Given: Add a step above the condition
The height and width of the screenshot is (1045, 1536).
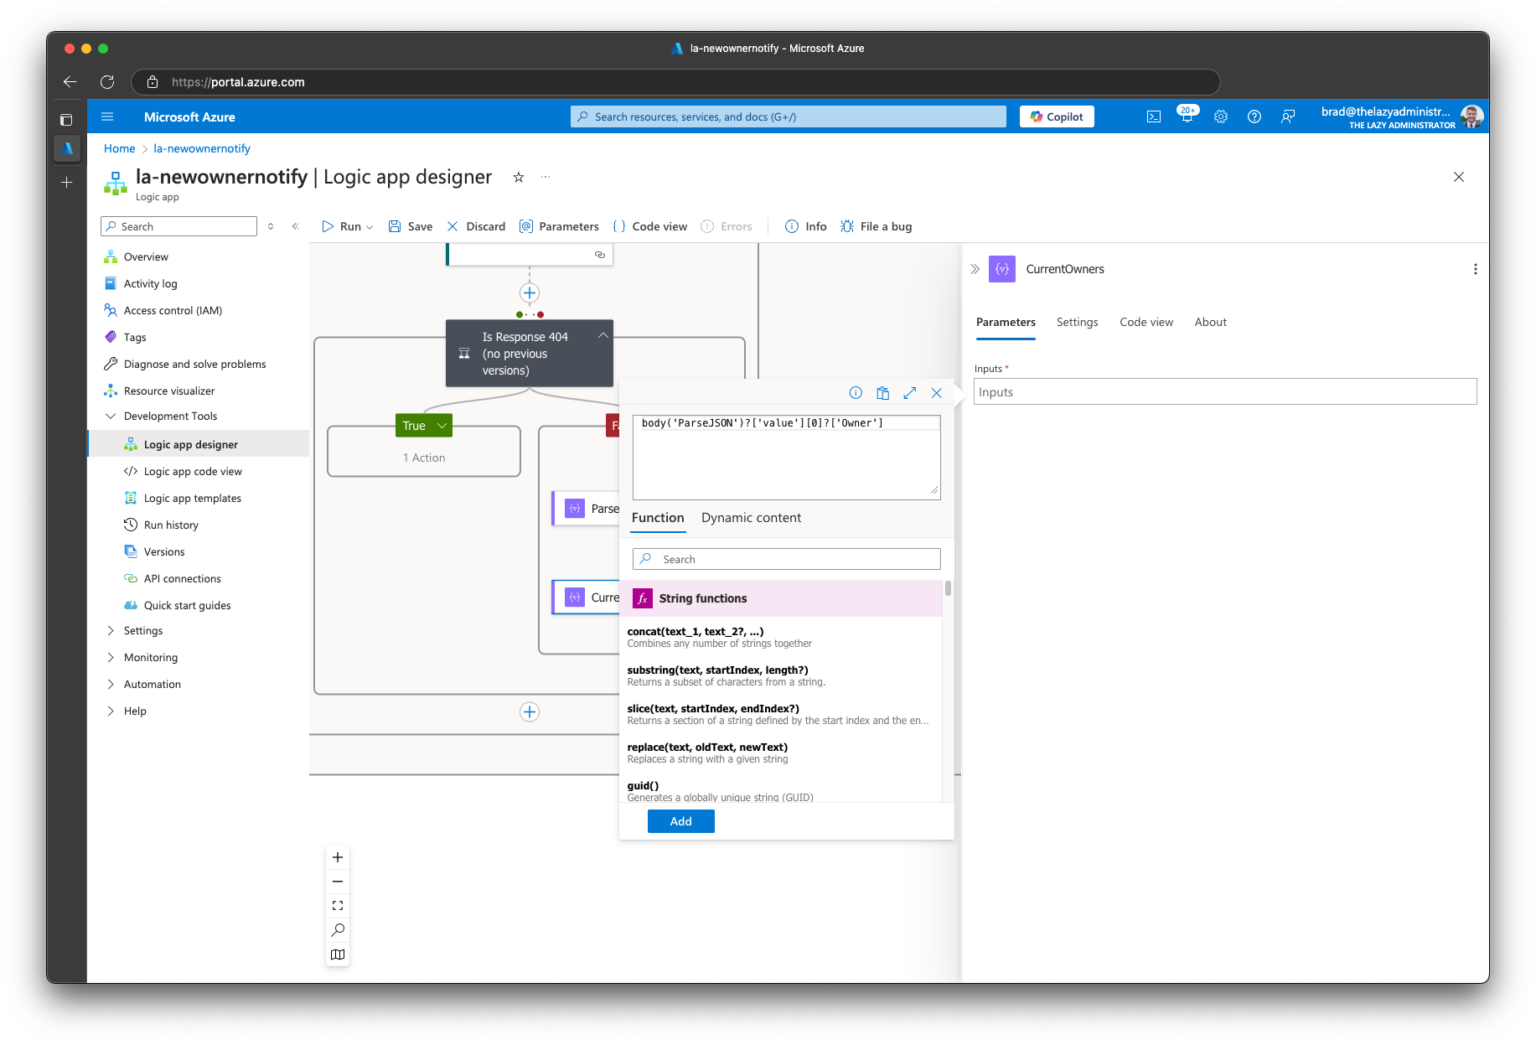Looking at the screenshot, I should click(x=530, y=293).
